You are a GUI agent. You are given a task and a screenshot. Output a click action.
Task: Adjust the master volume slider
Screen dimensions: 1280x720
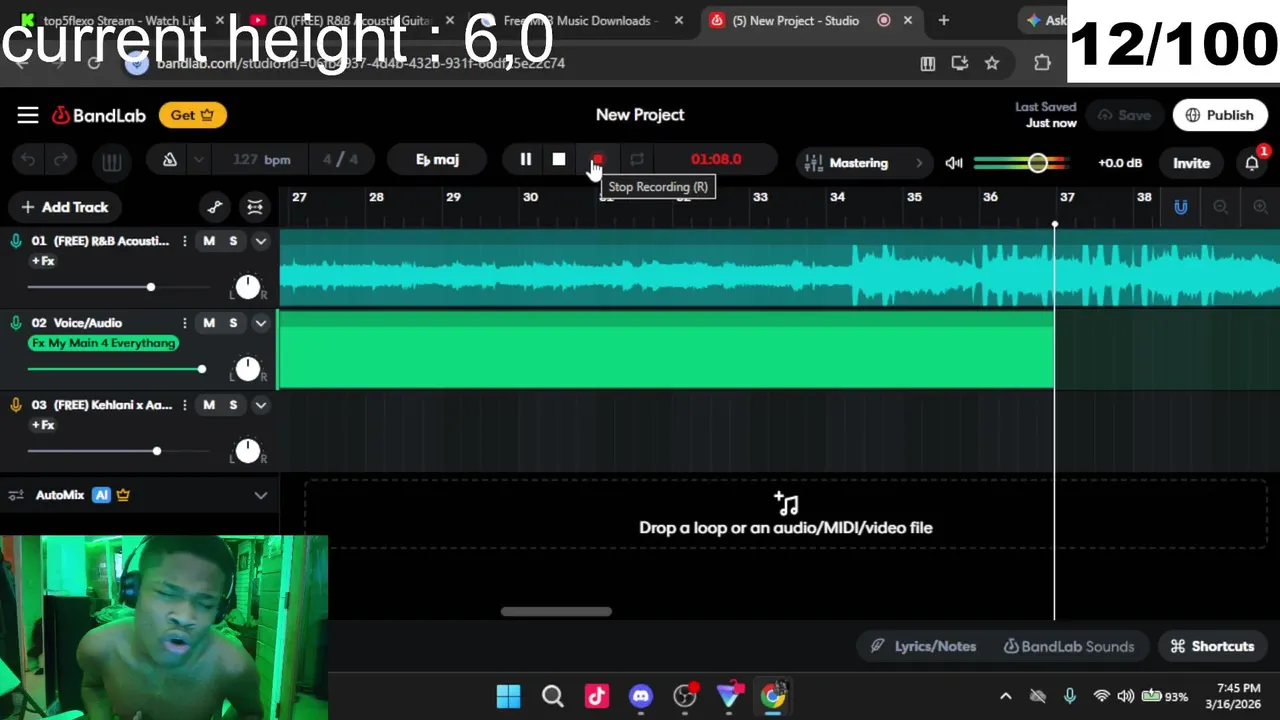click(x=1021, y=163)
